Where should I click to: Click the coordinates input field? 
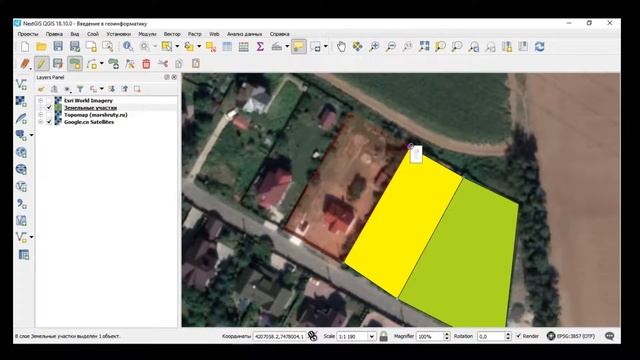279,336
